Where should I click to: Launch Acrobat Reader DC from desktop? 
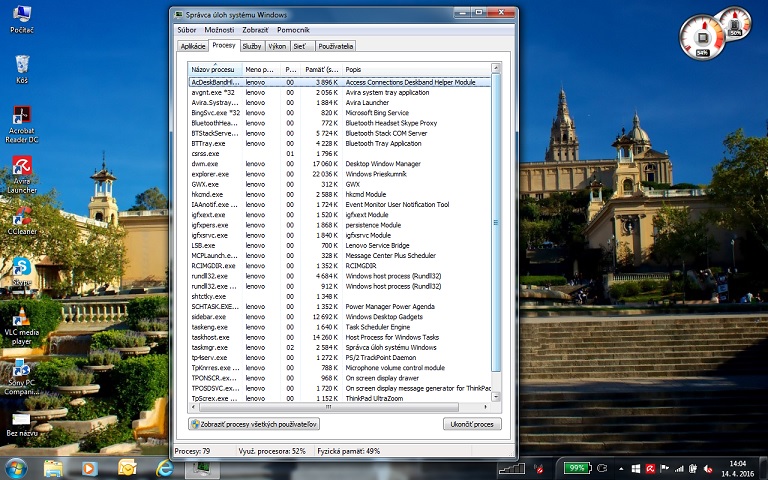click(x=22, y=124)
